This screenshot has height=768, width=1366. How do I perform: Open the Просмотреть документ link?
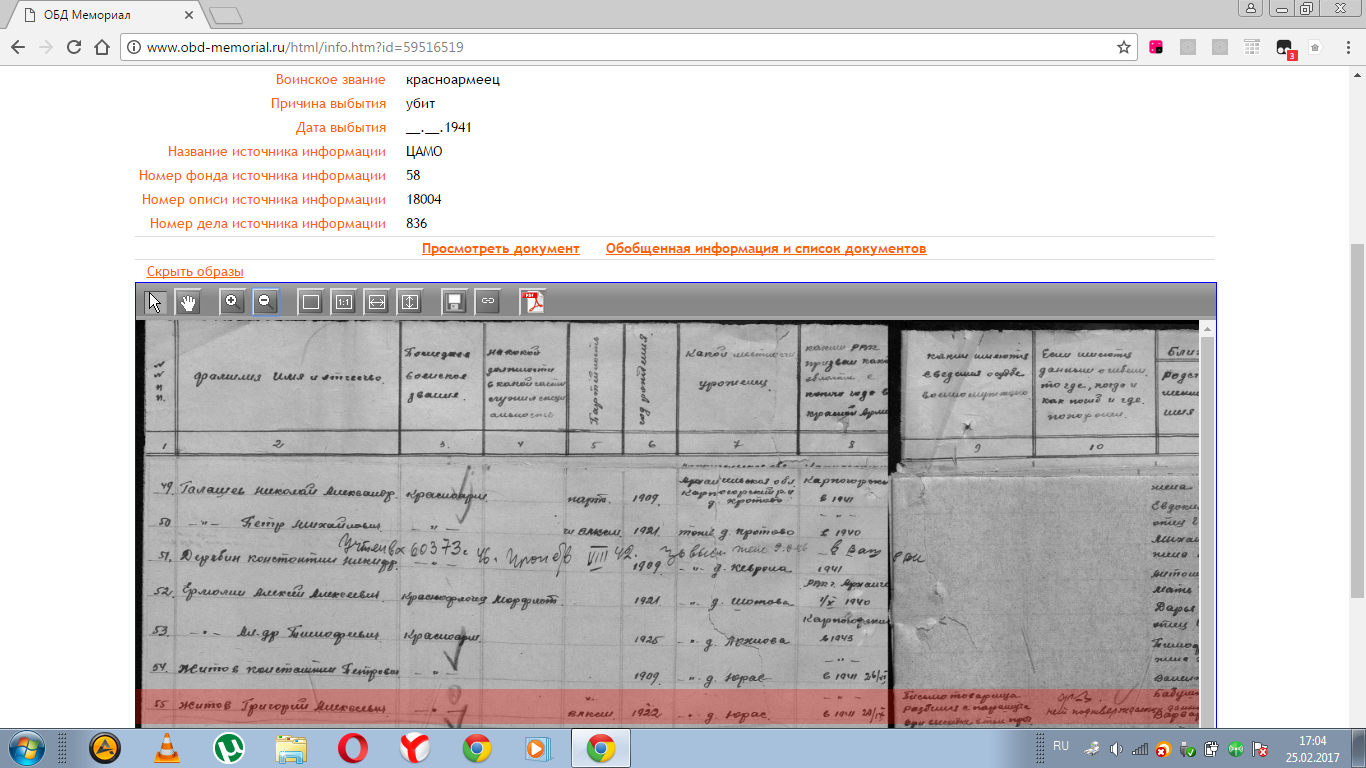501,249
